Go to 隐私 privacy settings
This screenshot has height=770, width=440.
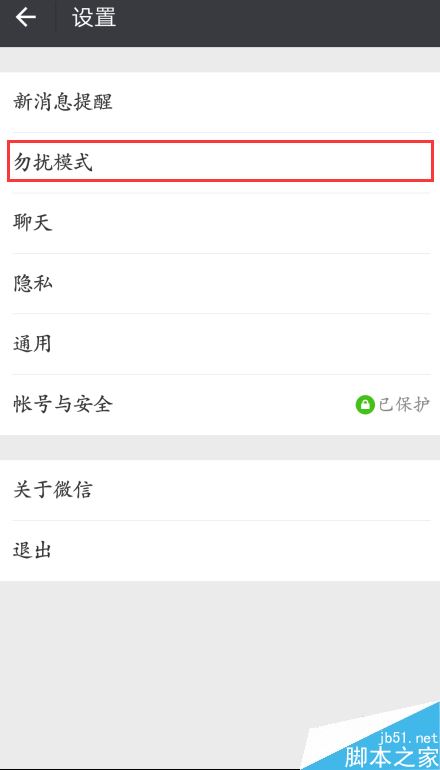(x=220, y=283)
